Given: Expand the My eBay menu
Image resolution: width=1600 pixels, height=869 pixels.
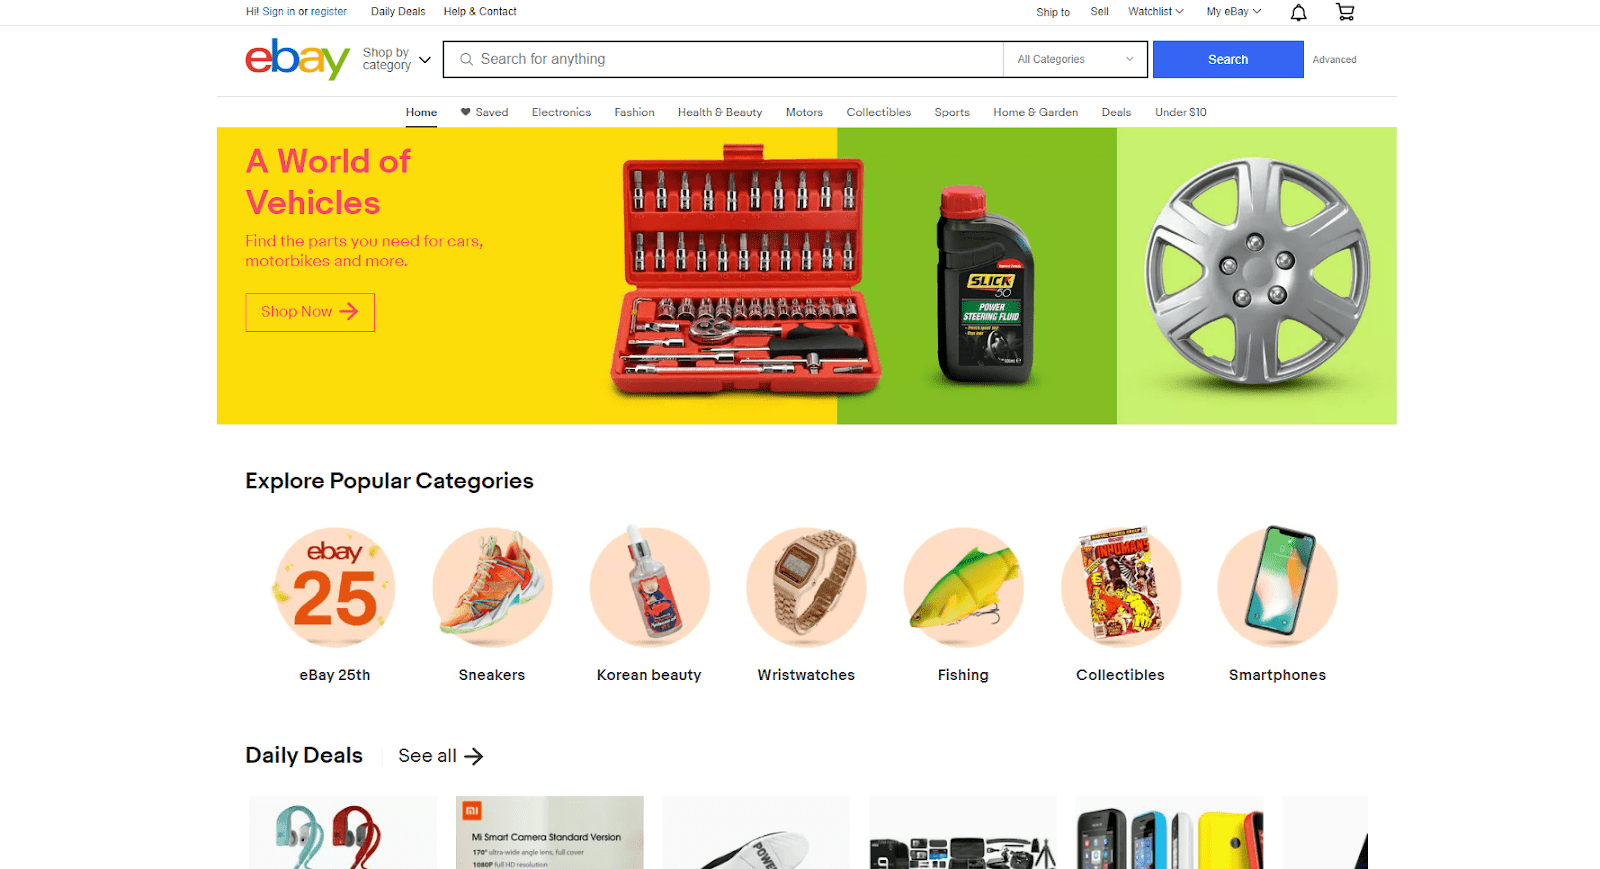Looking at the screenshot, I should [1234, 12].
